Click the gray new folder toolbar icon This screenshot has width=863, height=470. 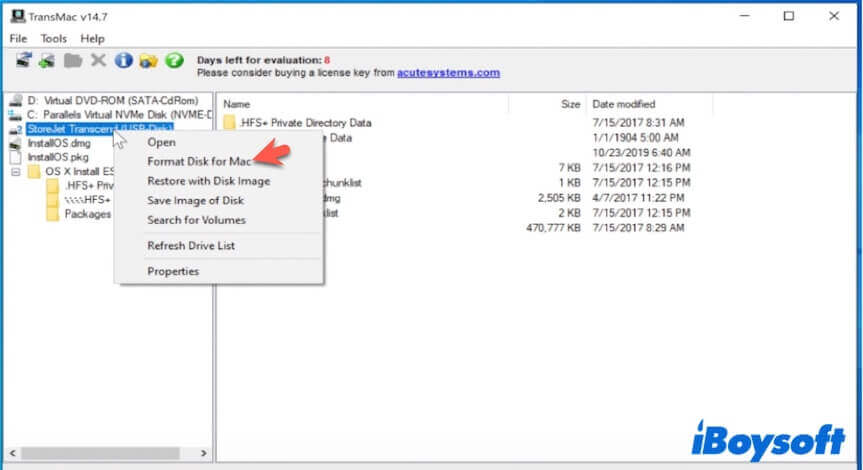pyautogui.click(x=73, y=61)
